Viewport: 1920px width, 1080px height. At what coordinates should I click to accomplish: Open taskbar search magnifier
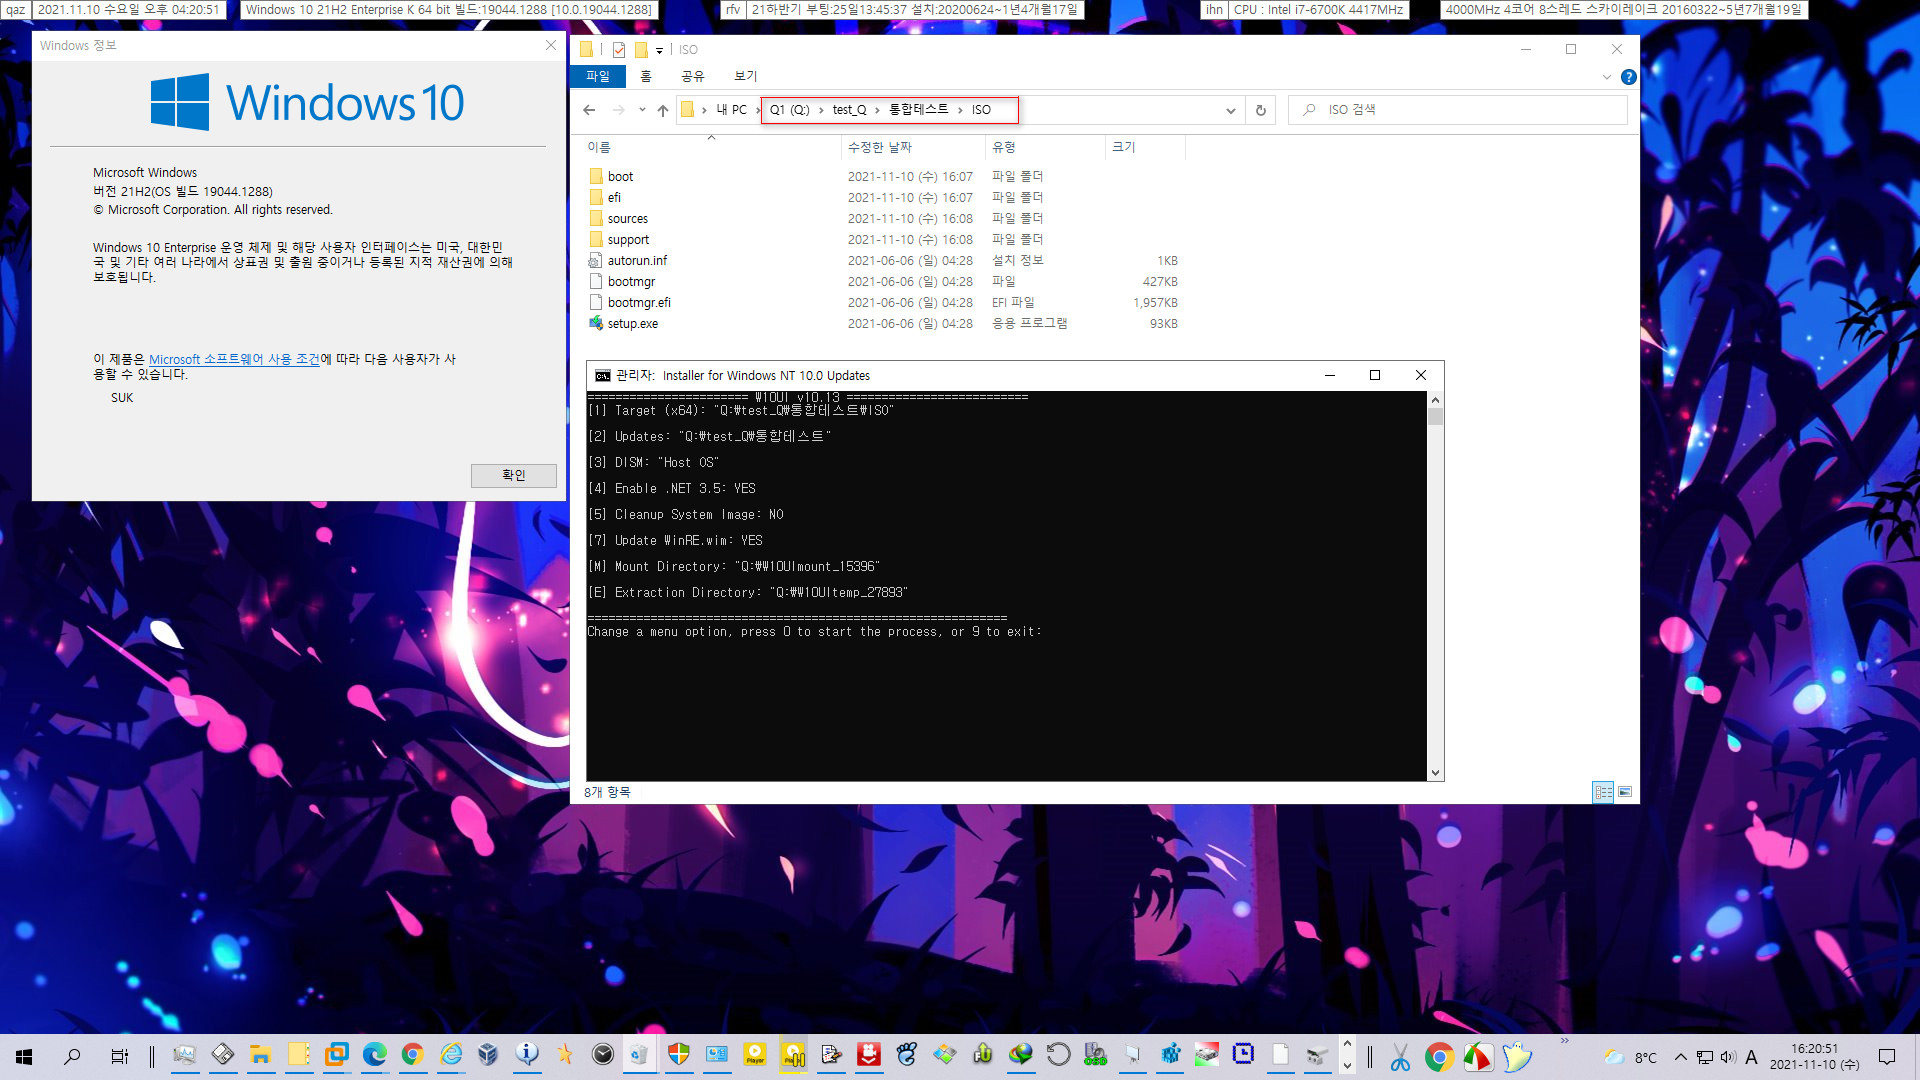pos(72,1056)
